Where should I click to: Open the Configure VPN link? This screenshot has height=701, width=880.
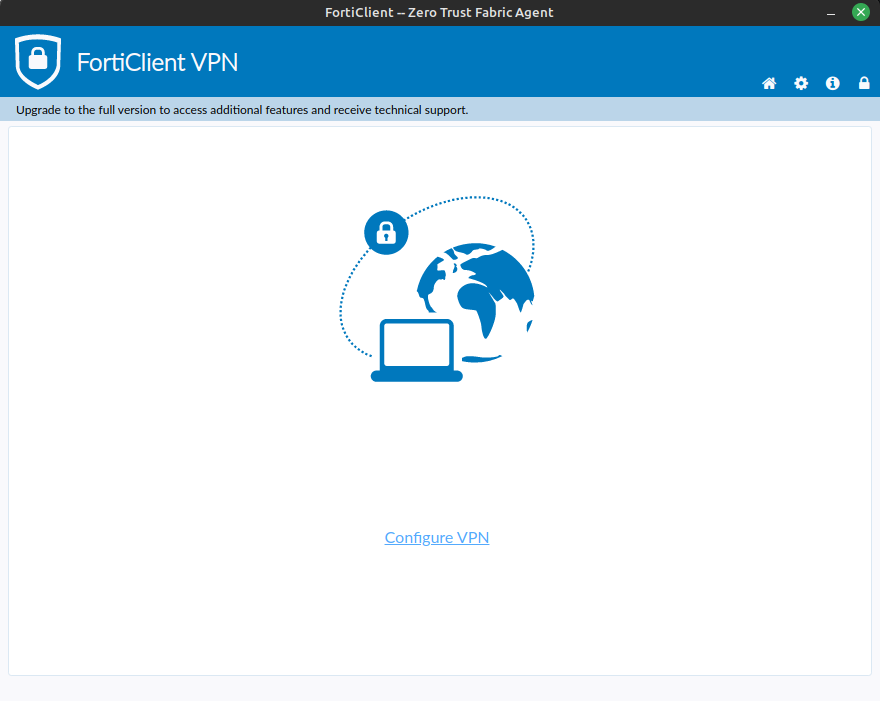[x=437, y=538]
